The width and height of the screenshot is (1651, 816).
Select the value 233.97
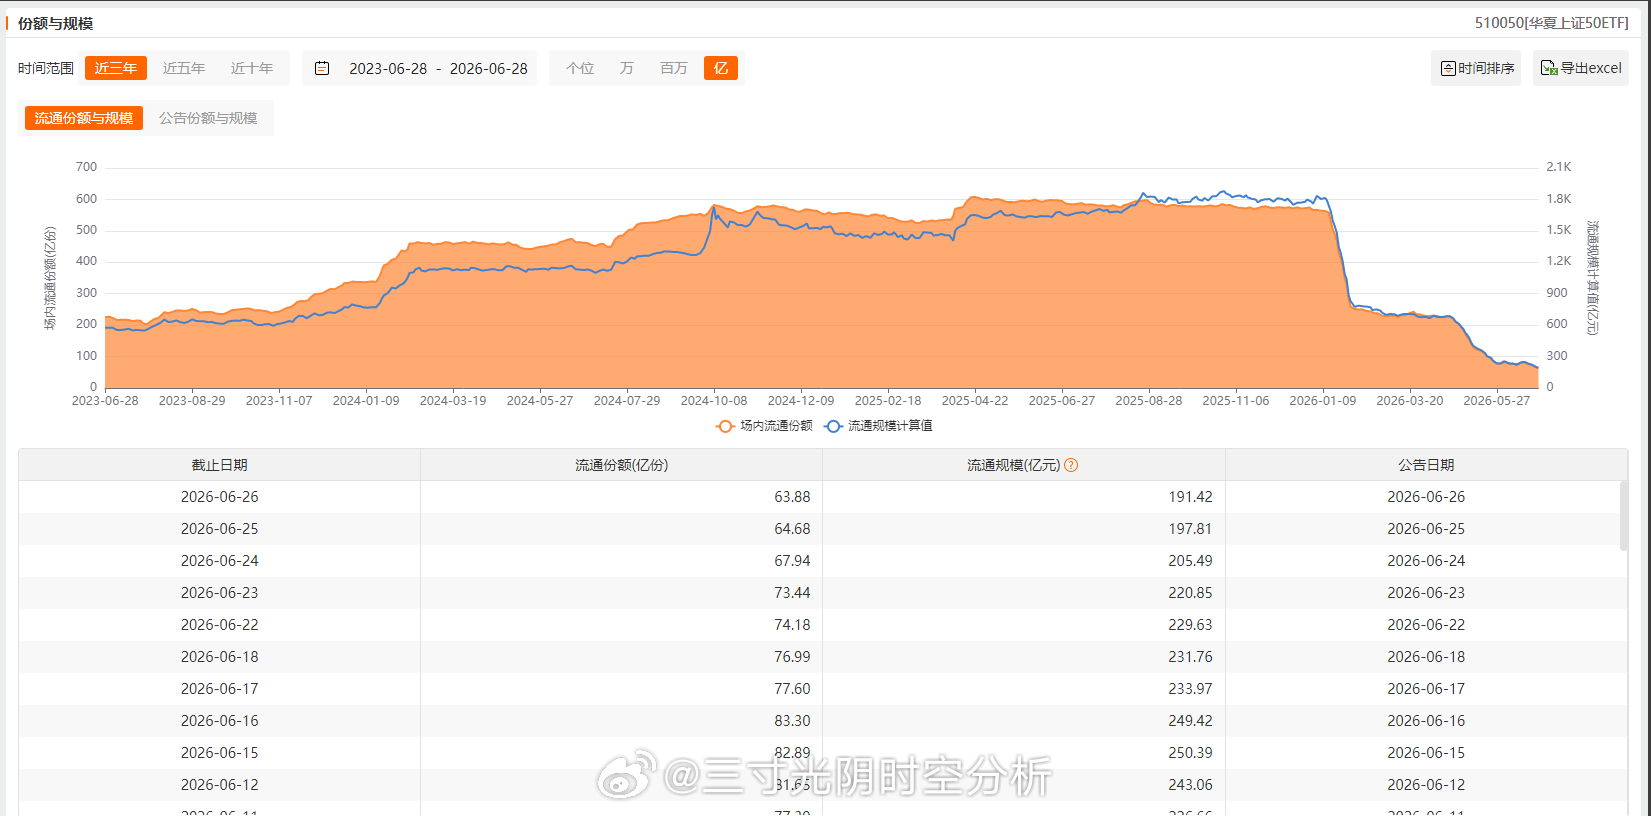(1190, 689)
